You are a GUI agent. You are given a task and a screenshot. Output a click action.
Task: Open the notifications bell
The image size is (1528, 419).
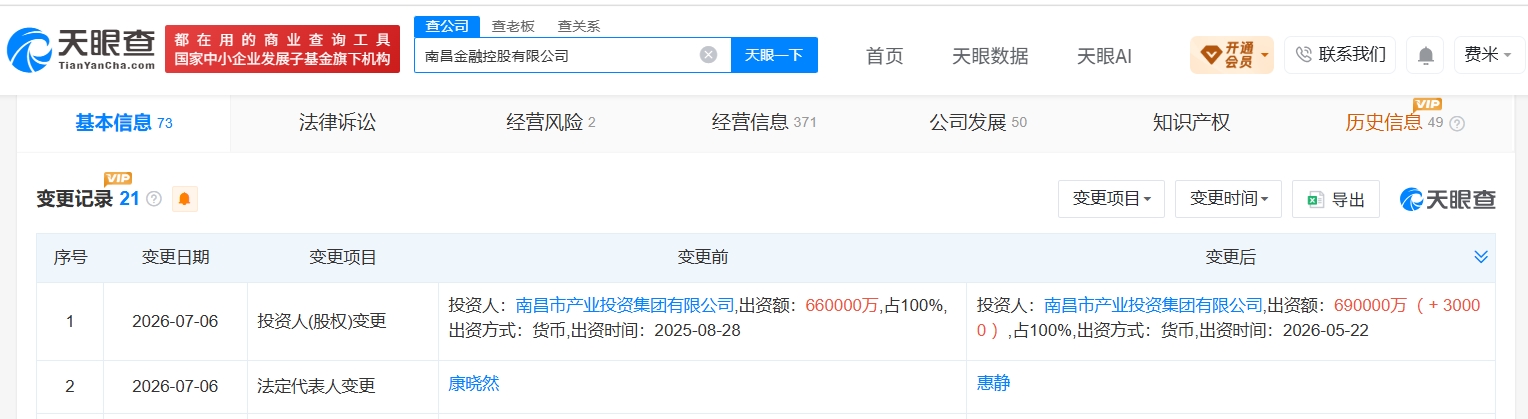[1425, 55]
